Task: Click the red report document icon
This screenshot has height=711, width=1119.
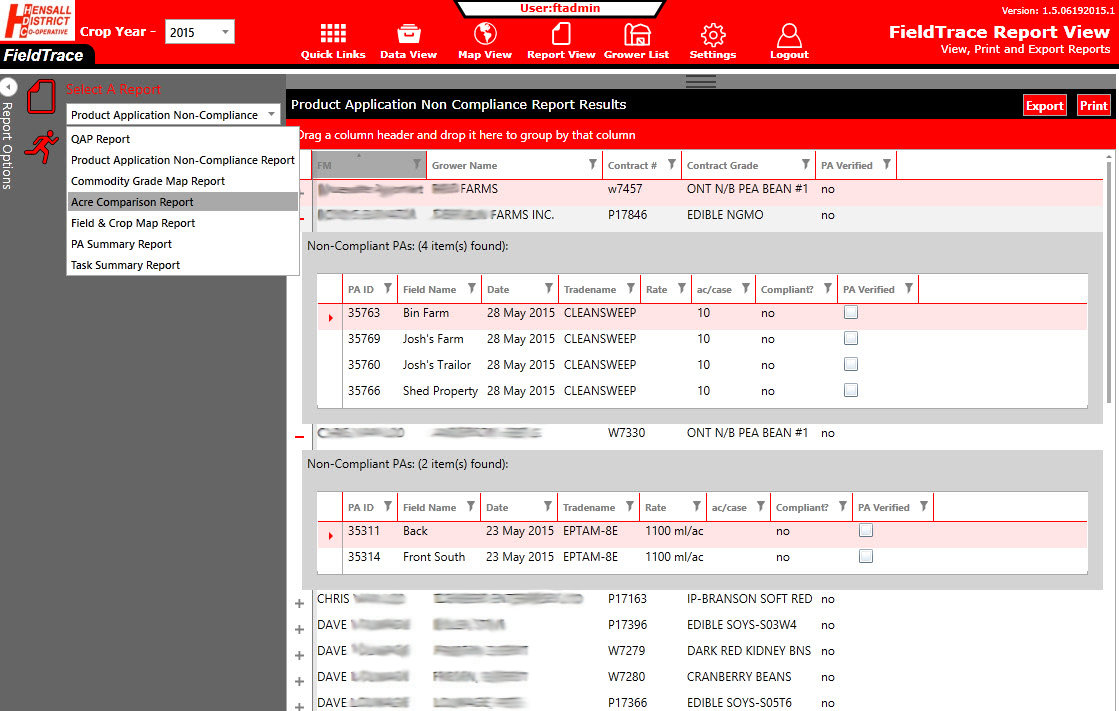Action: 41,96
